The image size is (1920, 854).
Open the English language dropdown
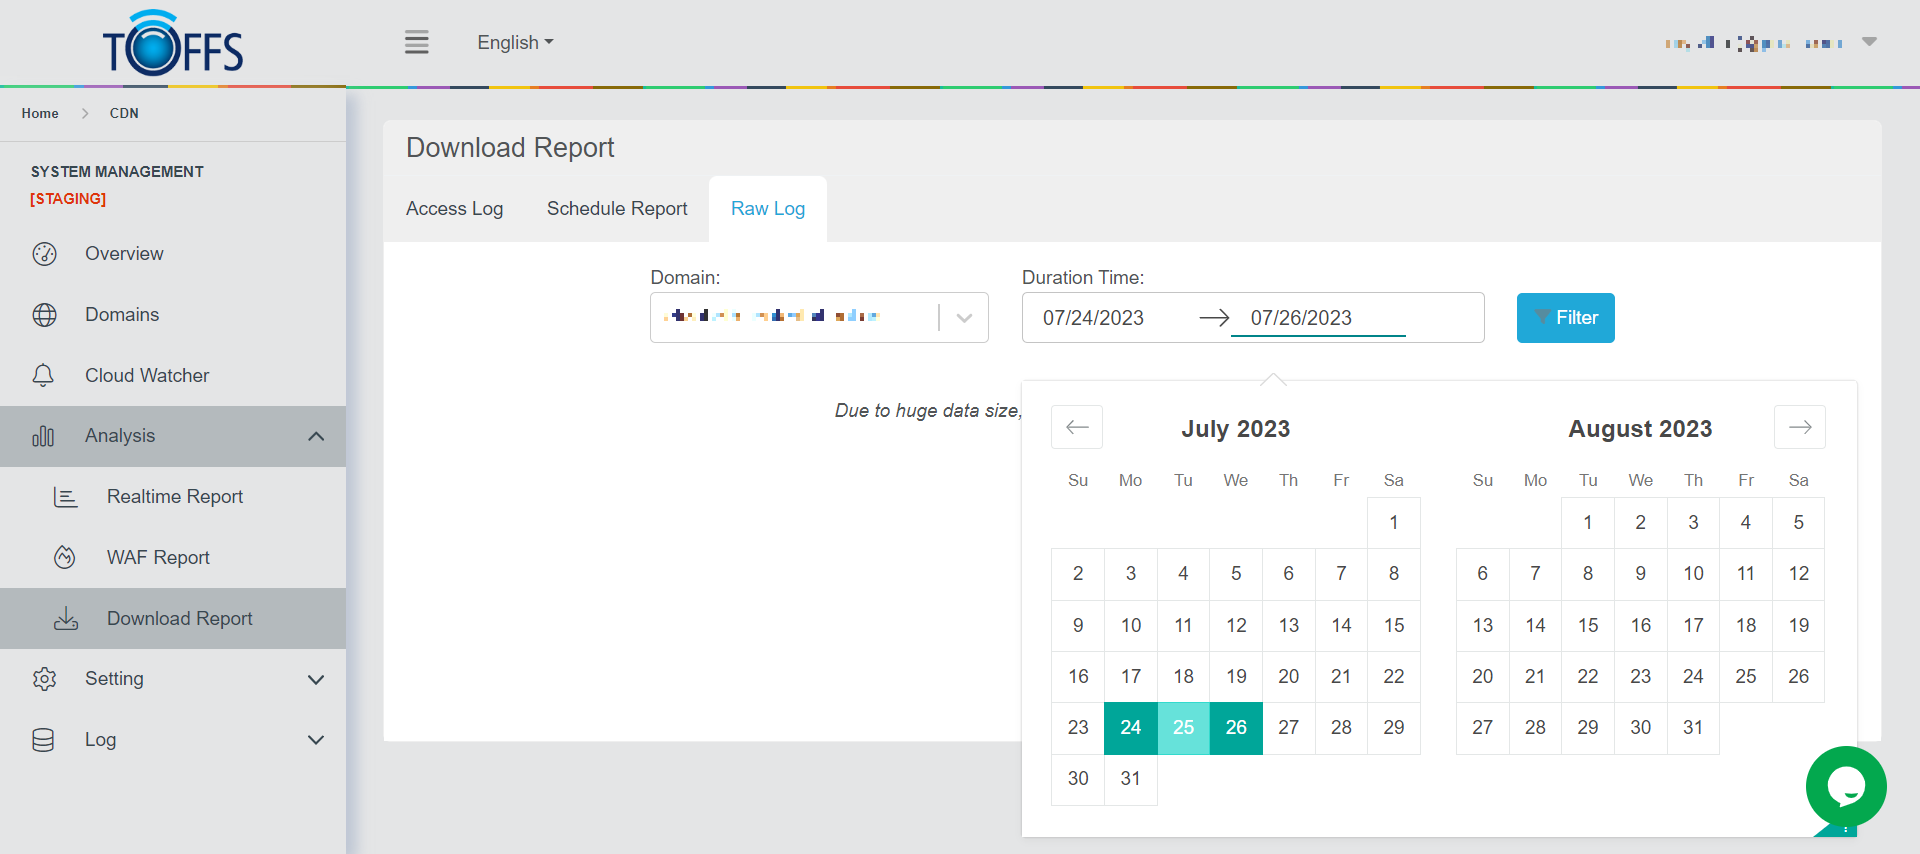pos(514,42)
